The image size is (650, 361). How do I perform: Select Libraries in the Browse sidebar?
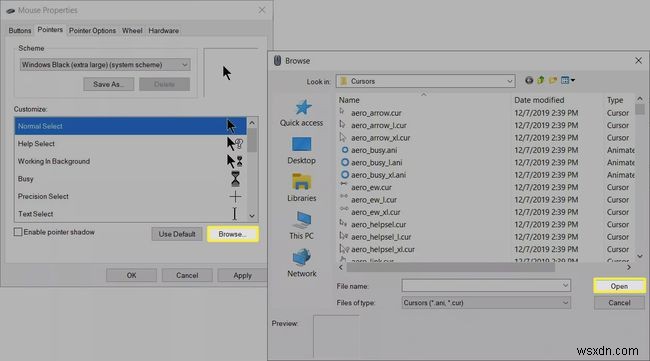click(301, 188)
